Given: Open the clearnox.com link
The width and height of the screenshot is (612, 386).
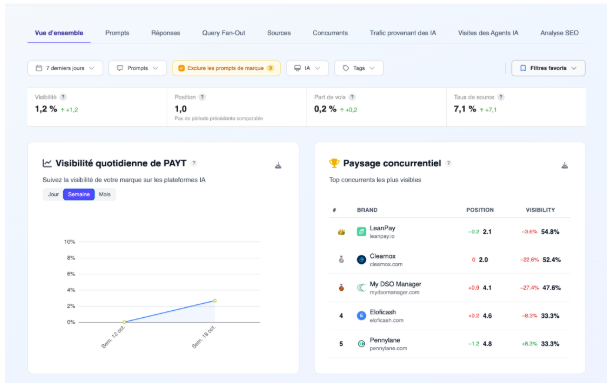Looking at the screenshot, I should 386,264.
